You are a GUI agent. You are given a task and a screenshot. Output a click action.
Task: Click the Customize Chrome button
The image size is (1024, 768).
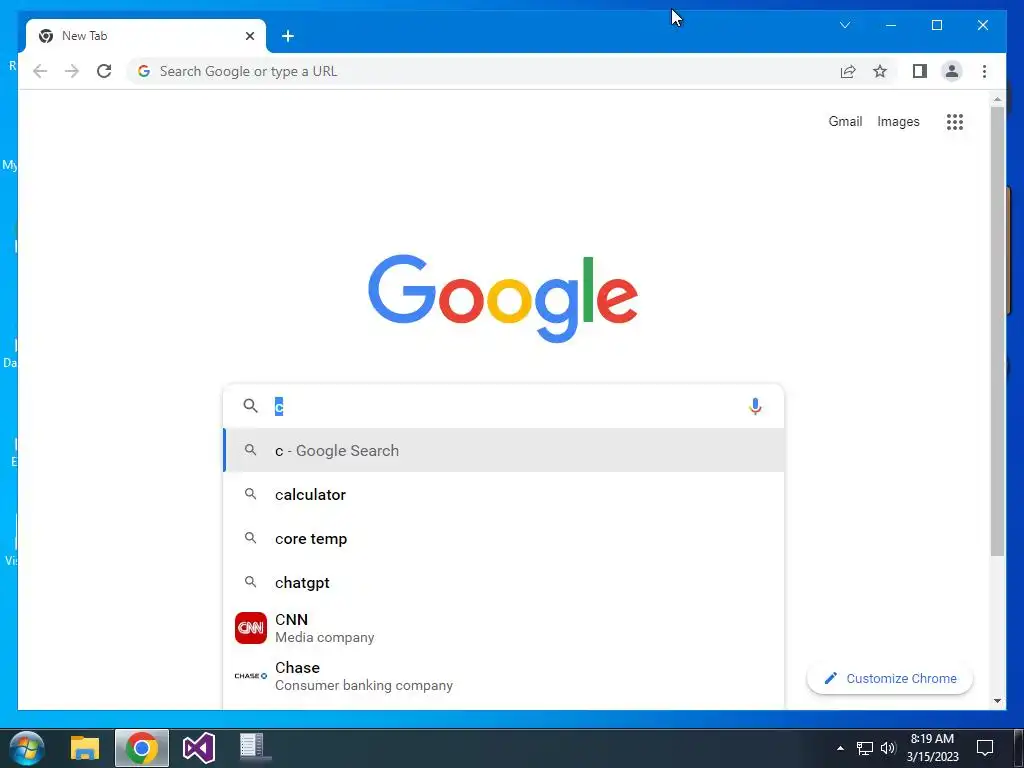click(890, 679)
